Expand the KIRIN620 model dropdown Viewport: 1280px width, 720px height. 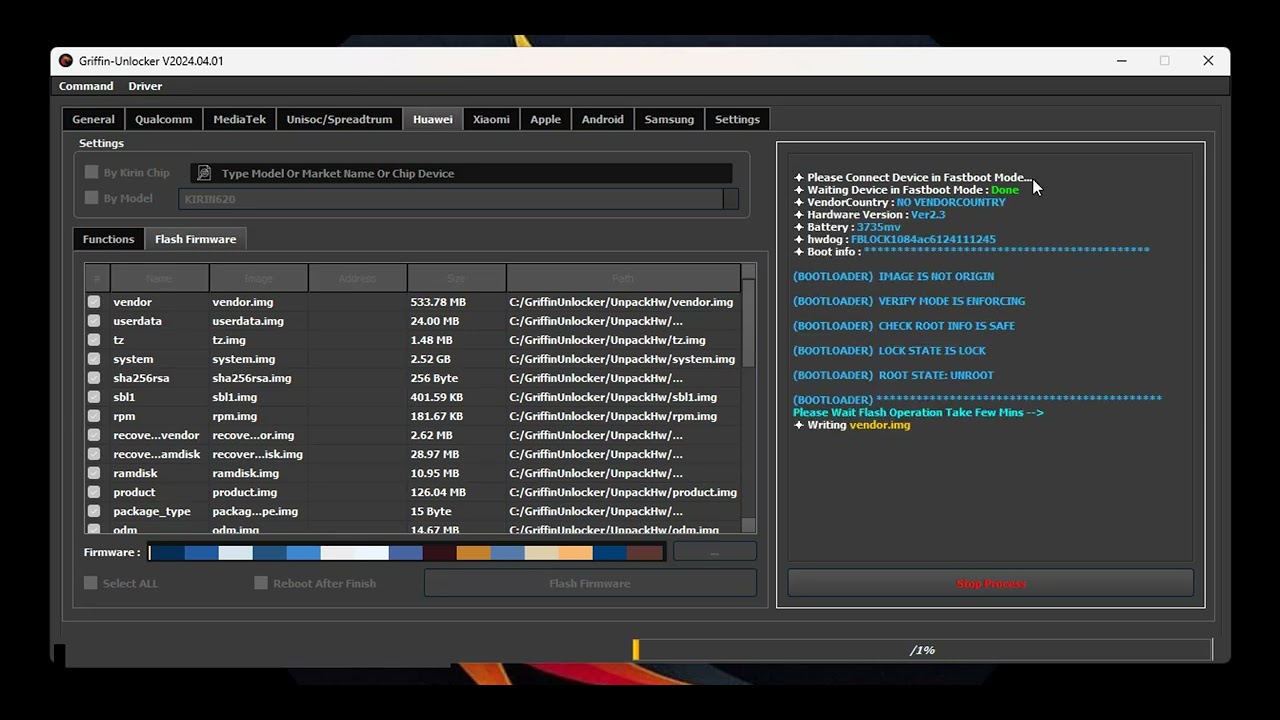[x=731, y=199]
